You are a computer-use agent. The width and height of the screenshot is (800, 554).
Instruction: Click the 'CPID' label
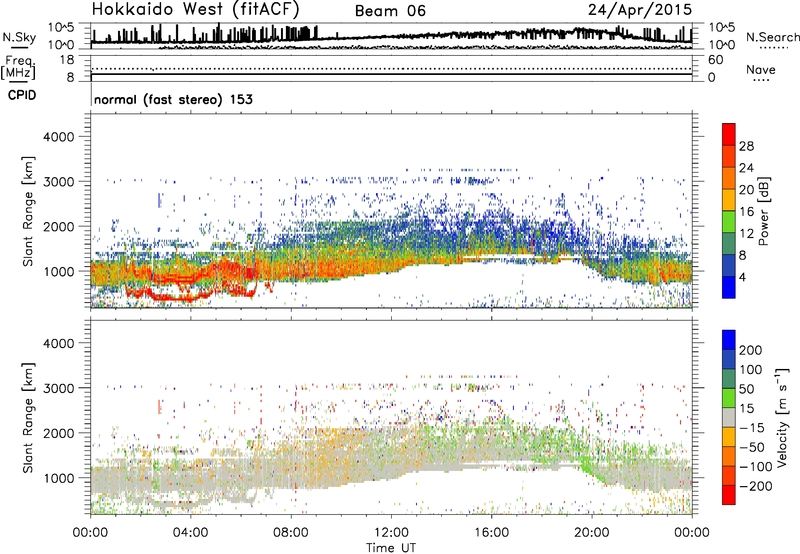point(22,95)
